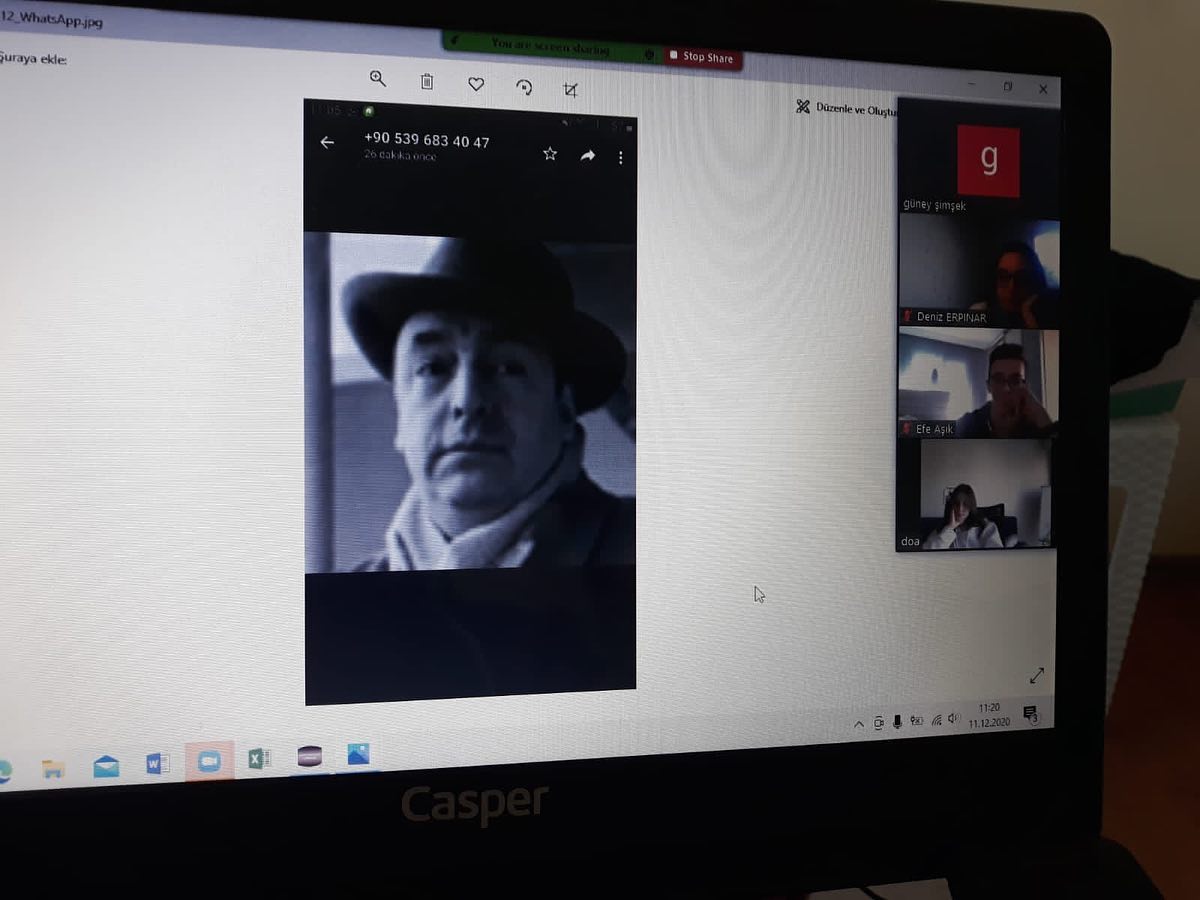
Task: Click the microphone icon in system tray
Action: (897, 722)
